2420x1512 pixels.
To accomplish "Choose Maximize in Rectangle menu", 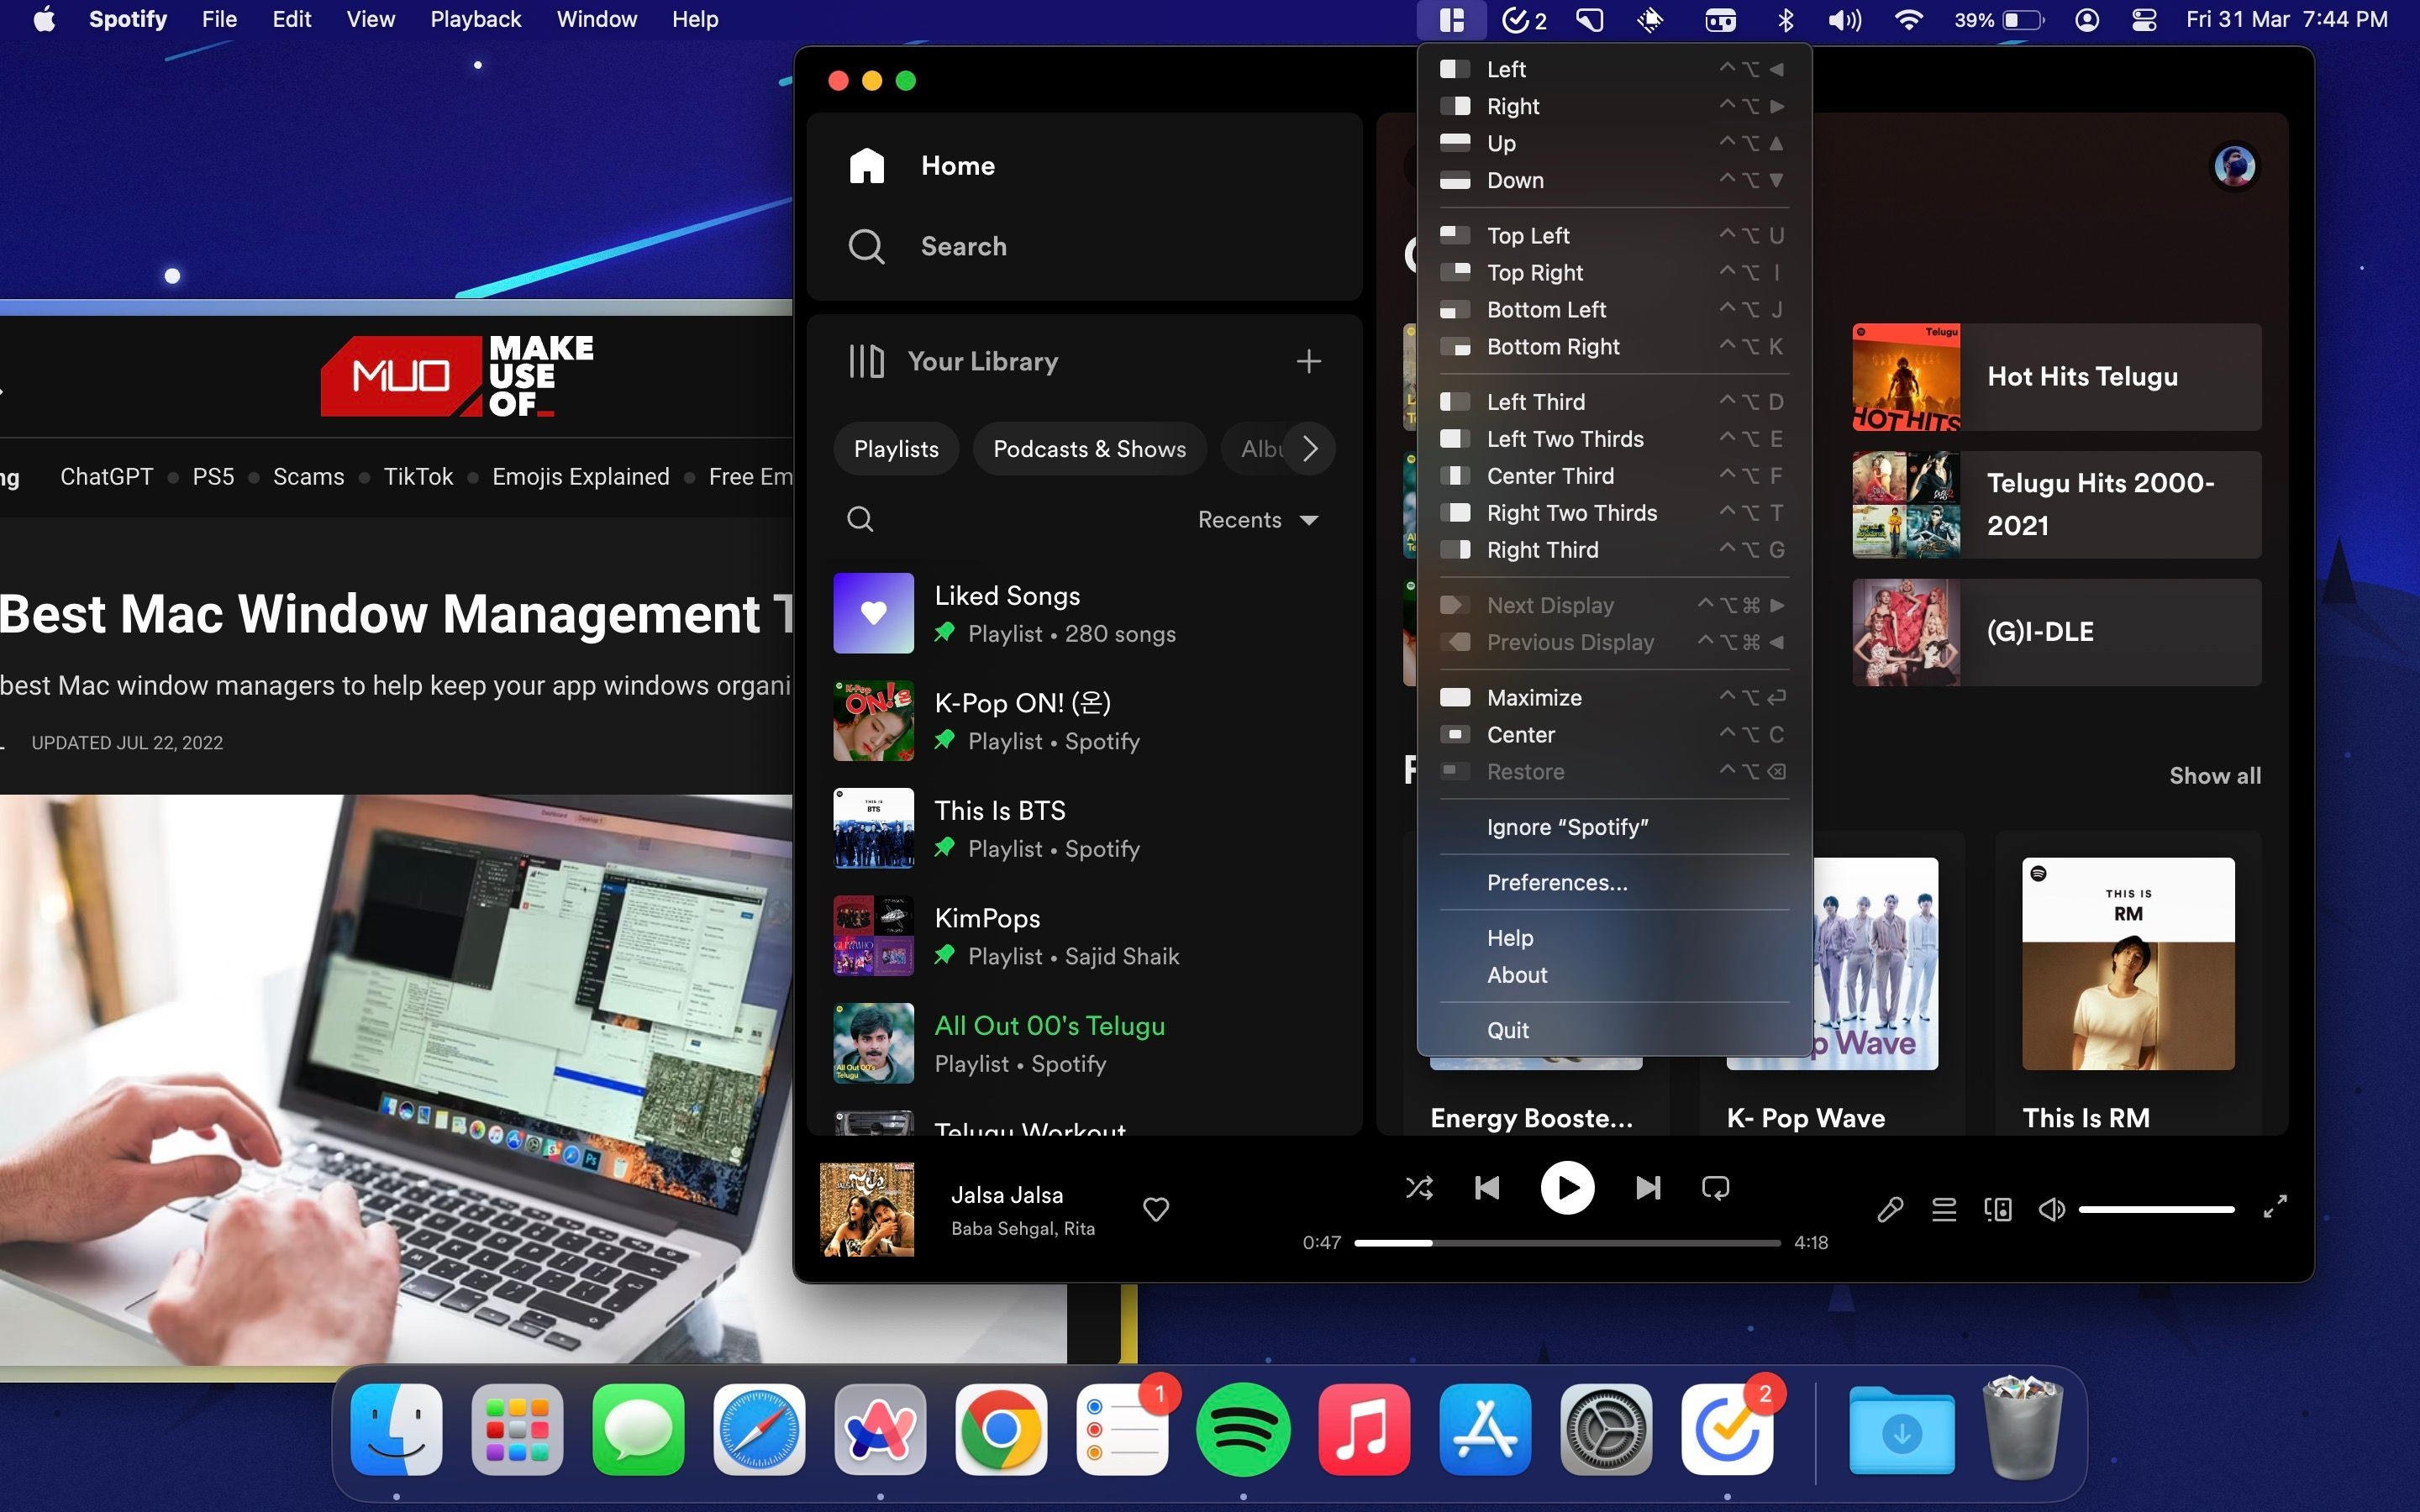I will tap(1613, 698).
